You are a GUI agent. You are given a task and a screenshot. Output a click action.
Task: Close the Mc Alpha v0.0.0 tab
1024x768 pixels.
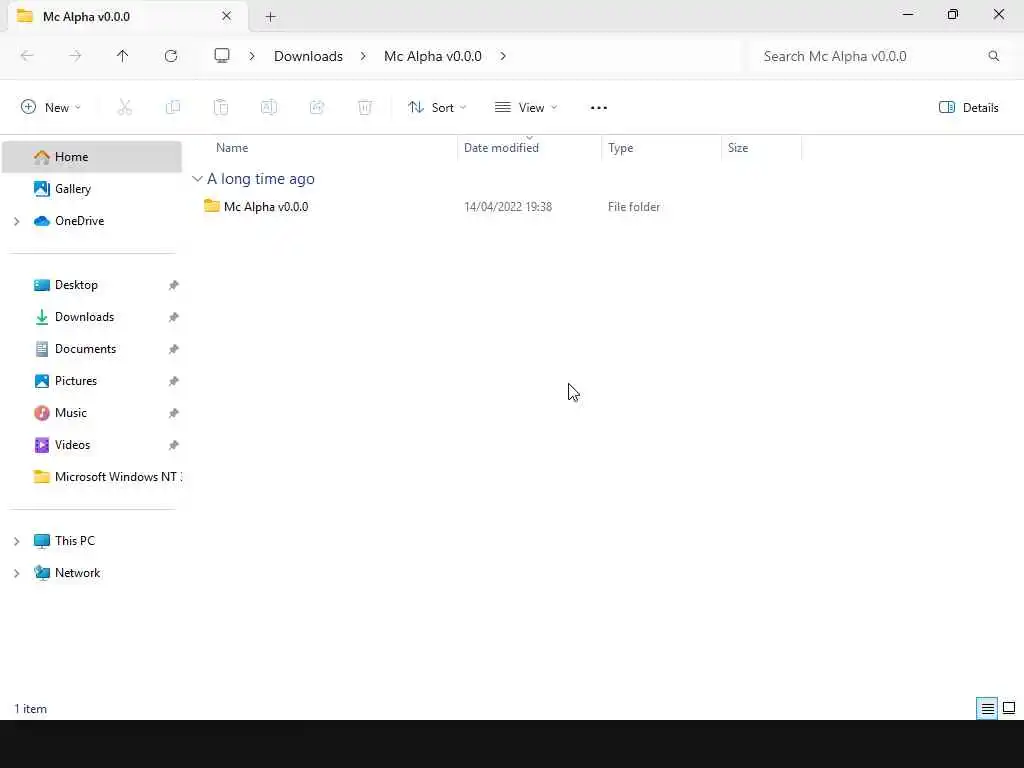pos(227,16)
